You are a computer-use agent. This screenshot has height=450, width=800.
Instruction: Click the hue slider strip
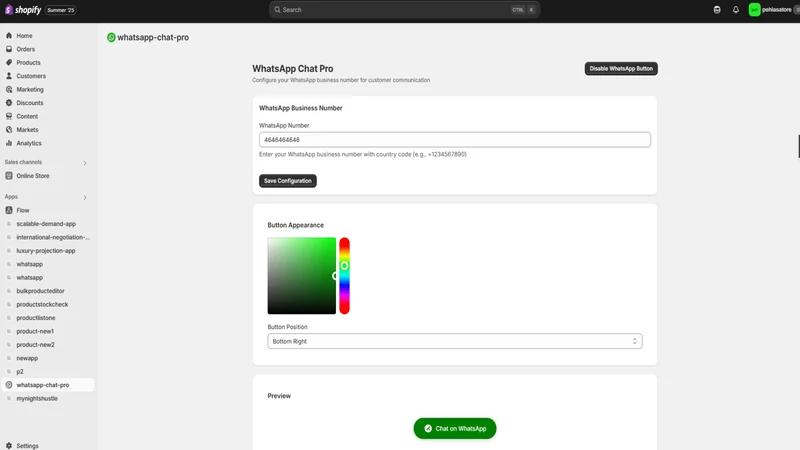344,276
